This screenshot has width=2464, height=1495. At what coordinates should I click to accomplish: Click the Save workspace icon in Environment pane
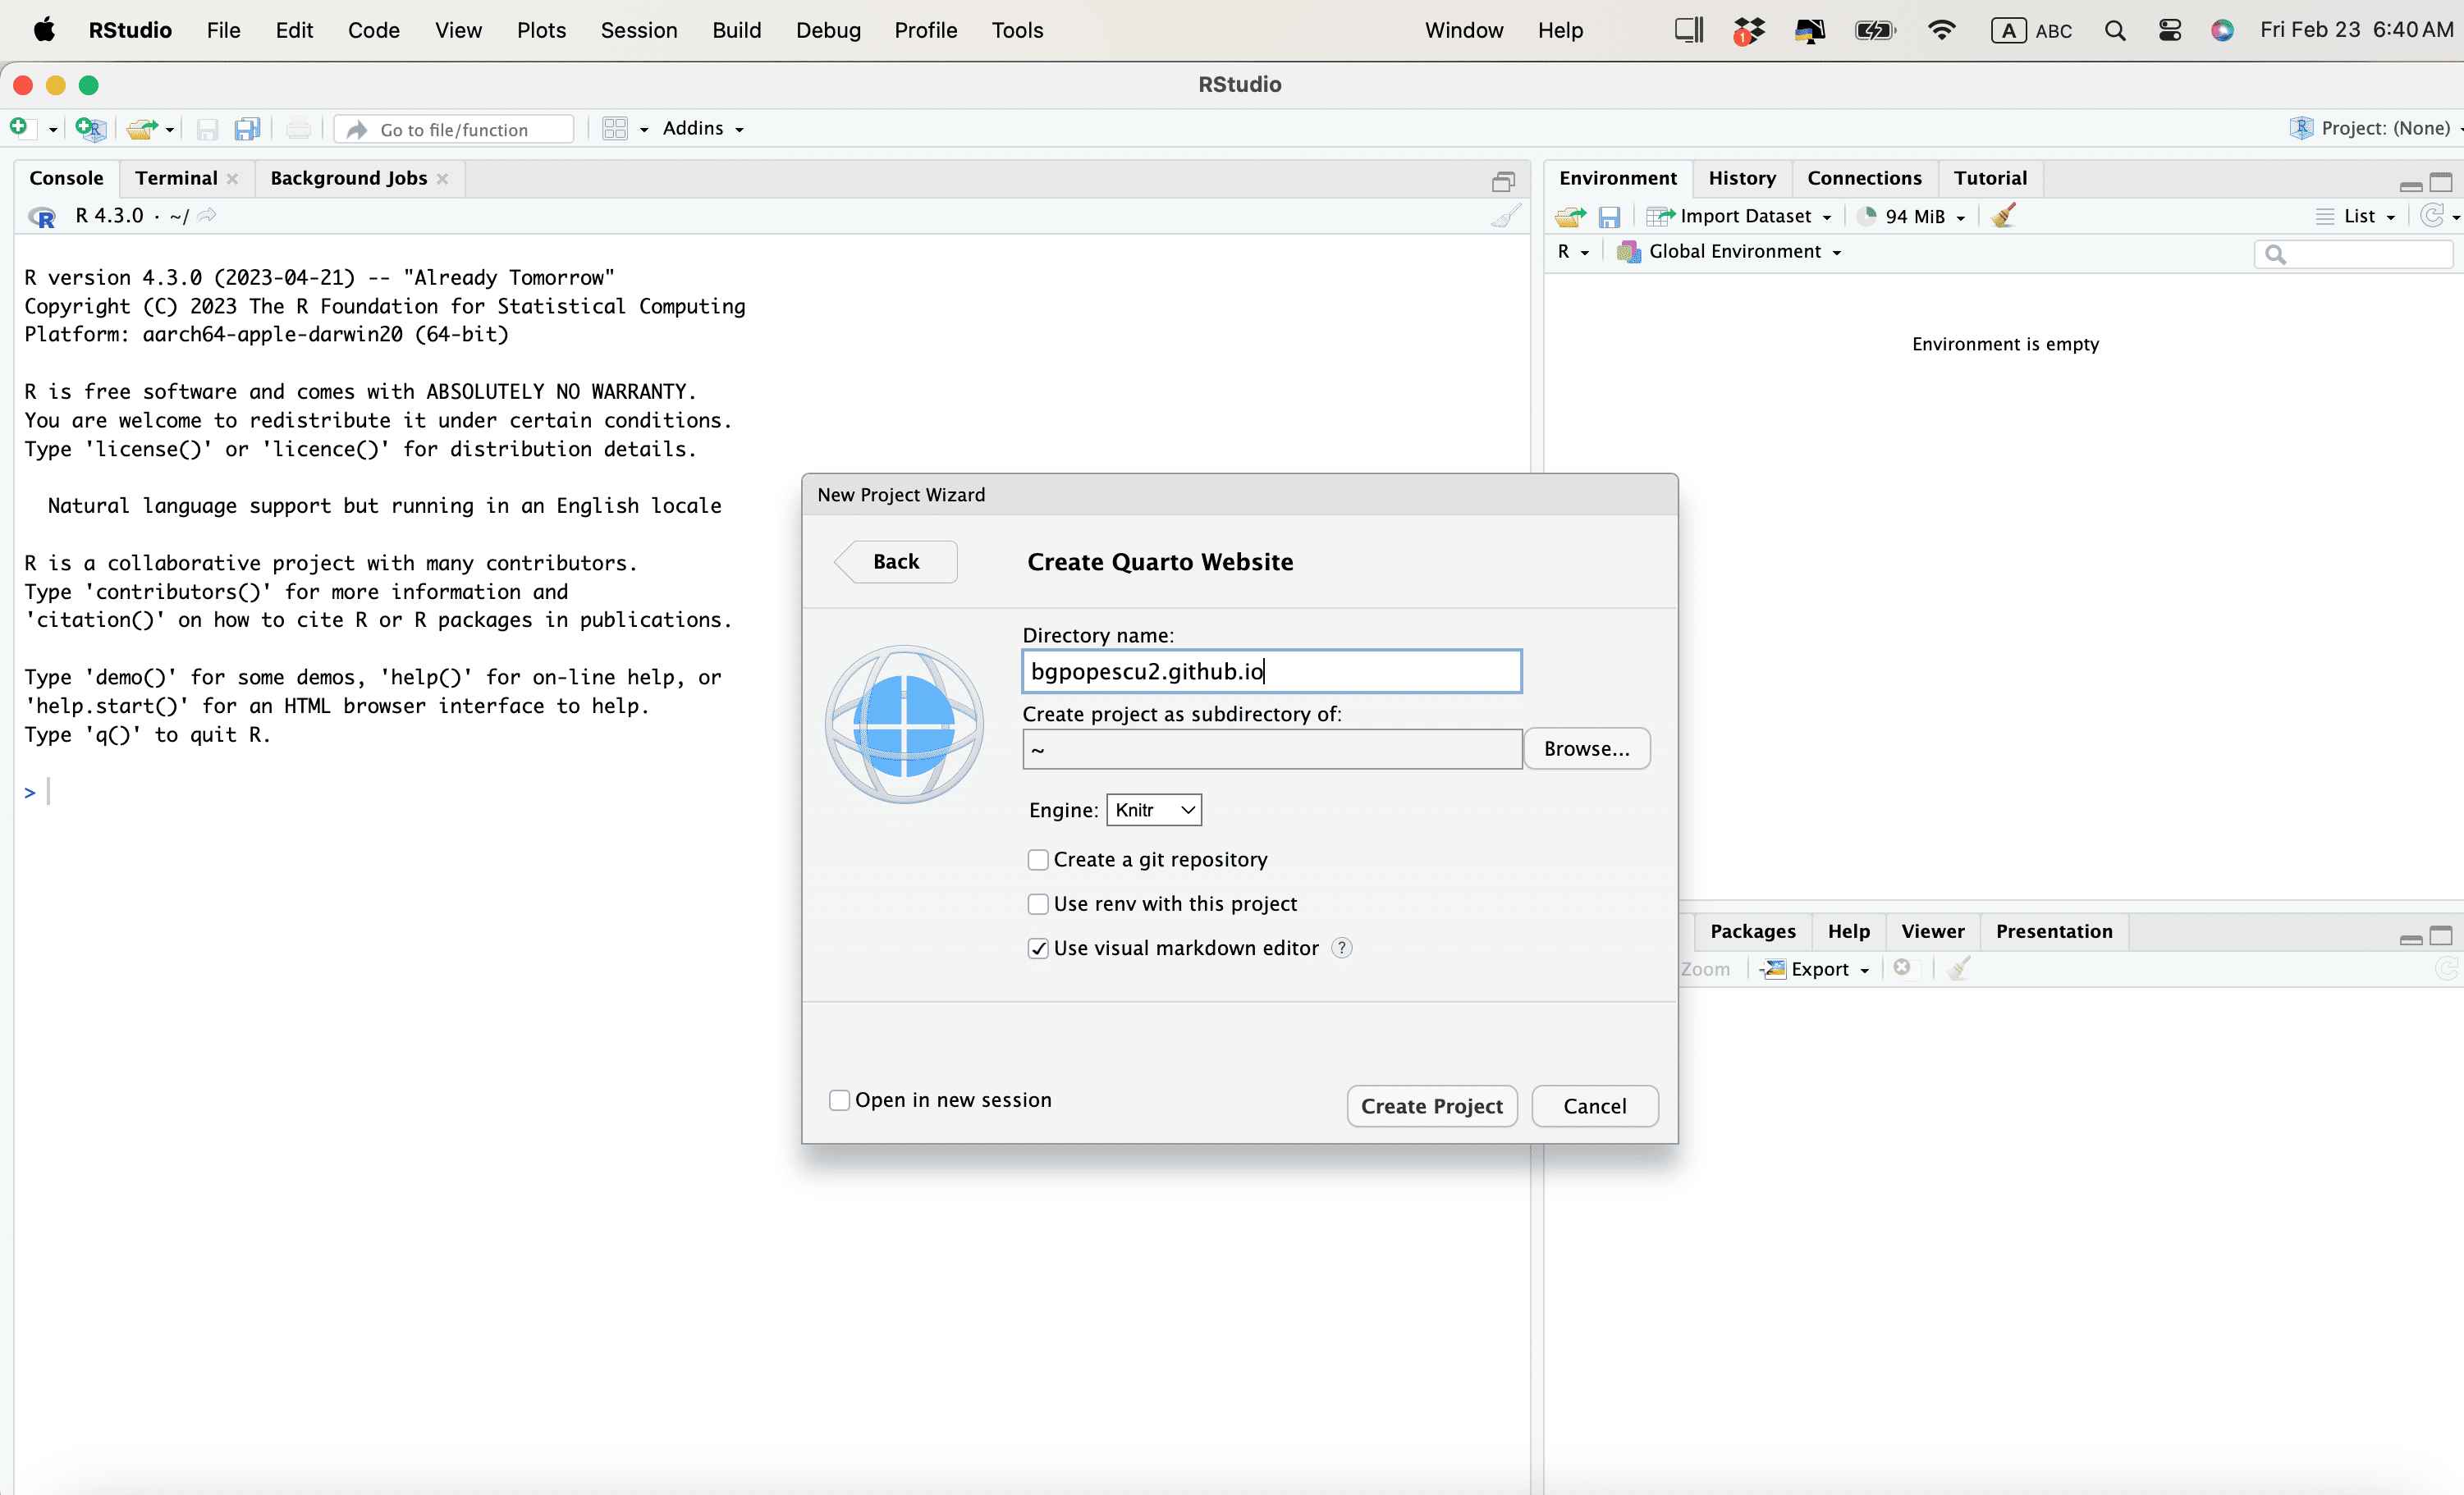tap(1609, 216)
